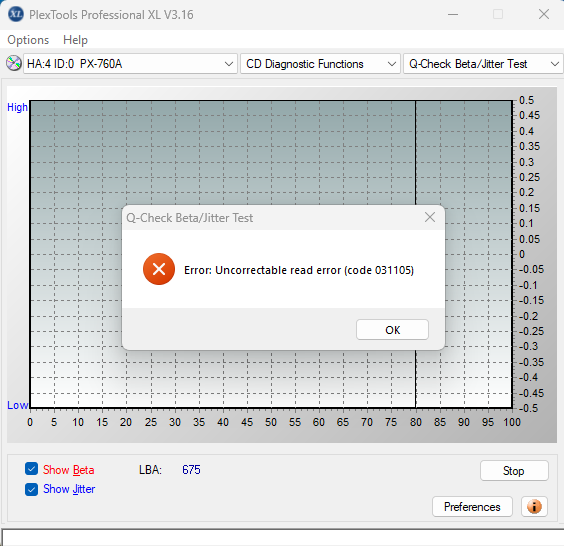This screenshot has width=564, height=546.
Task: Open the Preferences button
Action: tap(472, 506)
